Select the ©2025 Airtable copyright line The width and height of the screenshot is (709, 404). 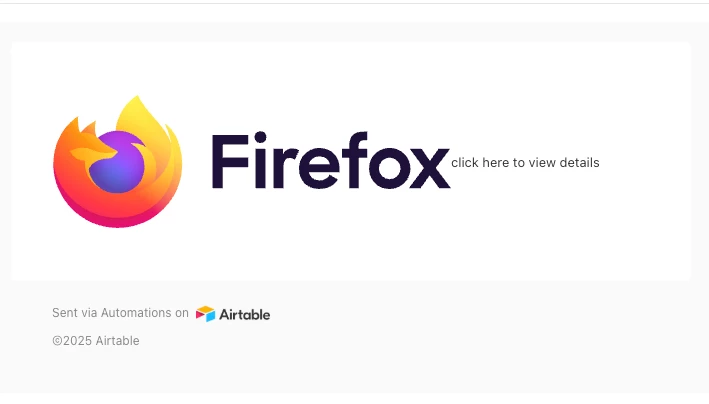(x=96, y=341)
